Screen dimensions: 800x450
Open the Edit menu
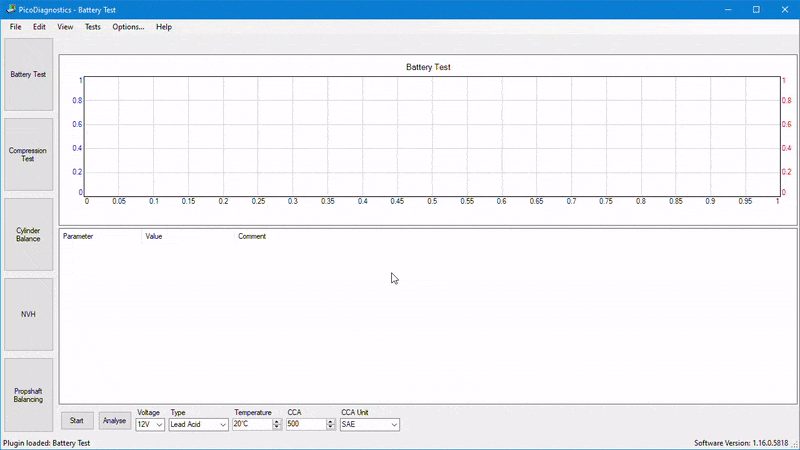click(39, 27)
